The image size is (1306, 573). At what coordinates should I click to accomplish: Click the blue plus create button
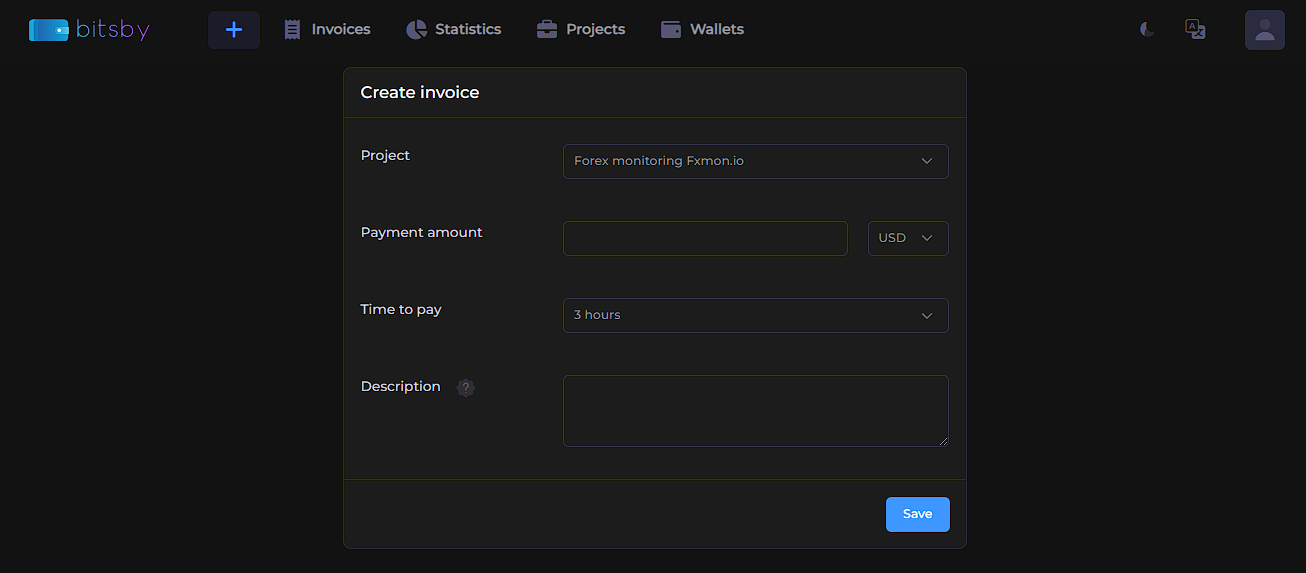click(234, 30)
